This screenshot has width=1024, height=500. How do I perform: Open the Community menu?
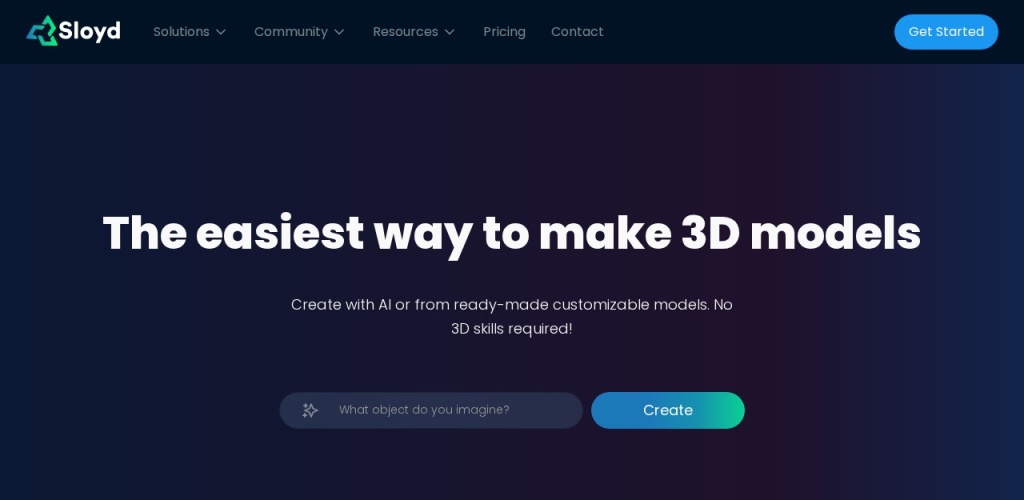[290, 32]
